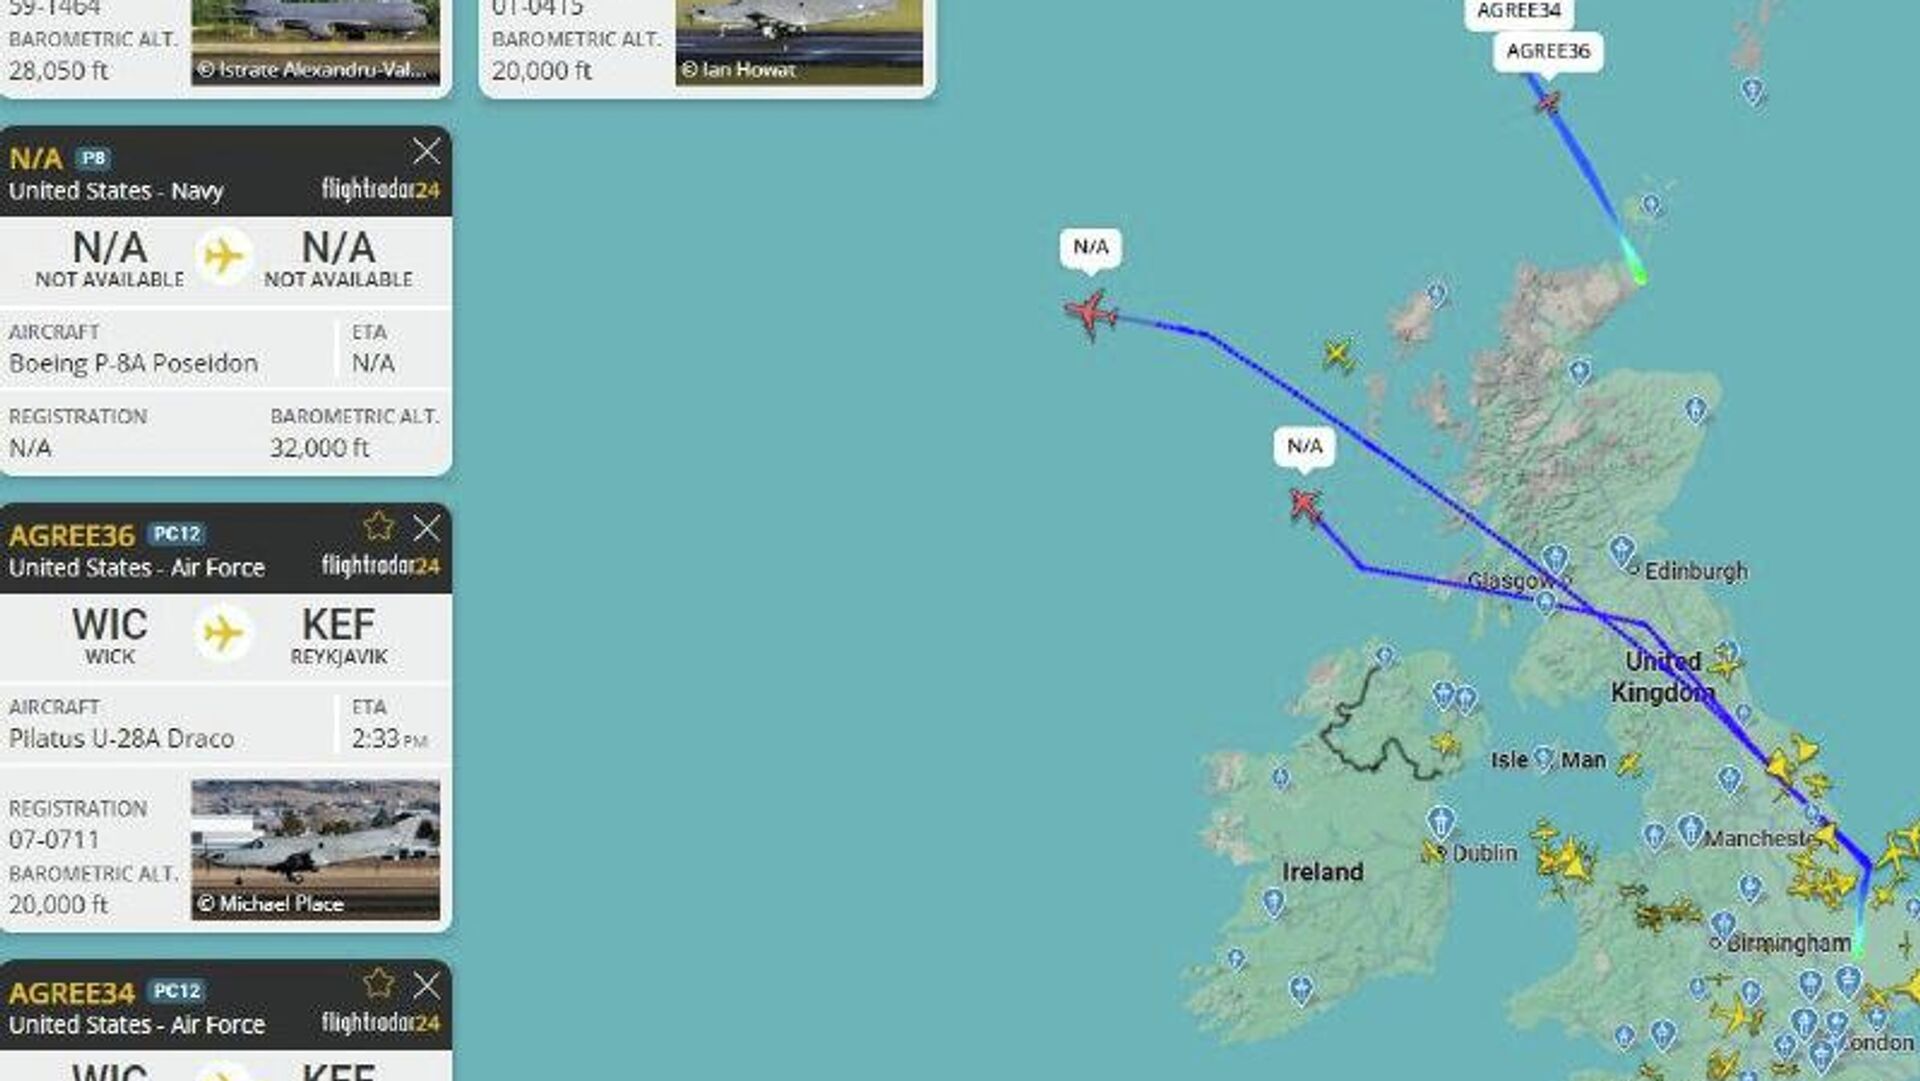
Task: Click the red P-8A plane farthest west
Action: pyautogui.click(x=1091, y=314)
